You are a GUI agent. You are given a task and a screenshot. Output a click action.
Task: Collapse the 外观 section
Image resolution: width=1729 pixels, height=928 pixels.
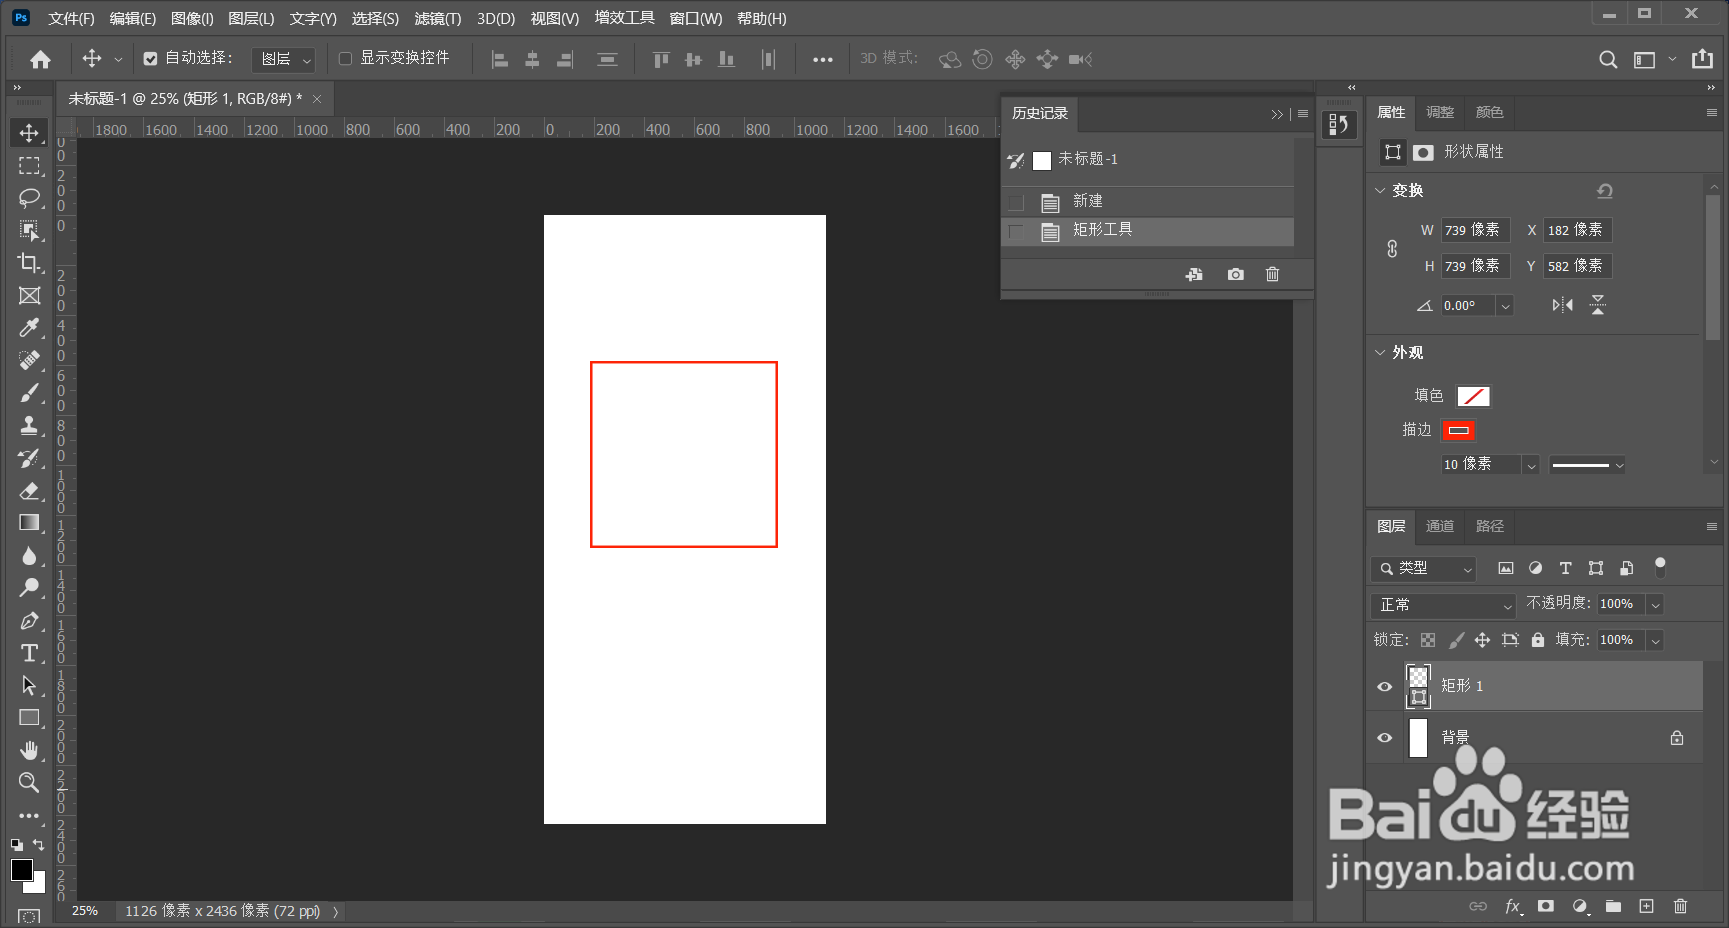[x=1380, y=353]
